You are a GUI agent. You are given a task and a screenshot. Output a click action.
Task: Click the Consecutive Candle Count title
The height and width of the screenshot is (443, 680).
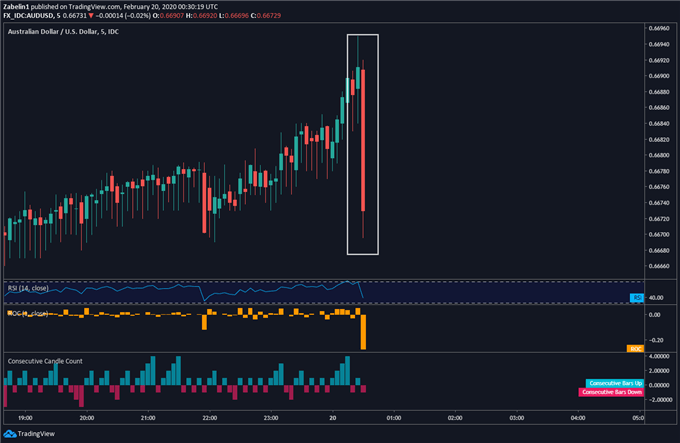pos(45,361)
